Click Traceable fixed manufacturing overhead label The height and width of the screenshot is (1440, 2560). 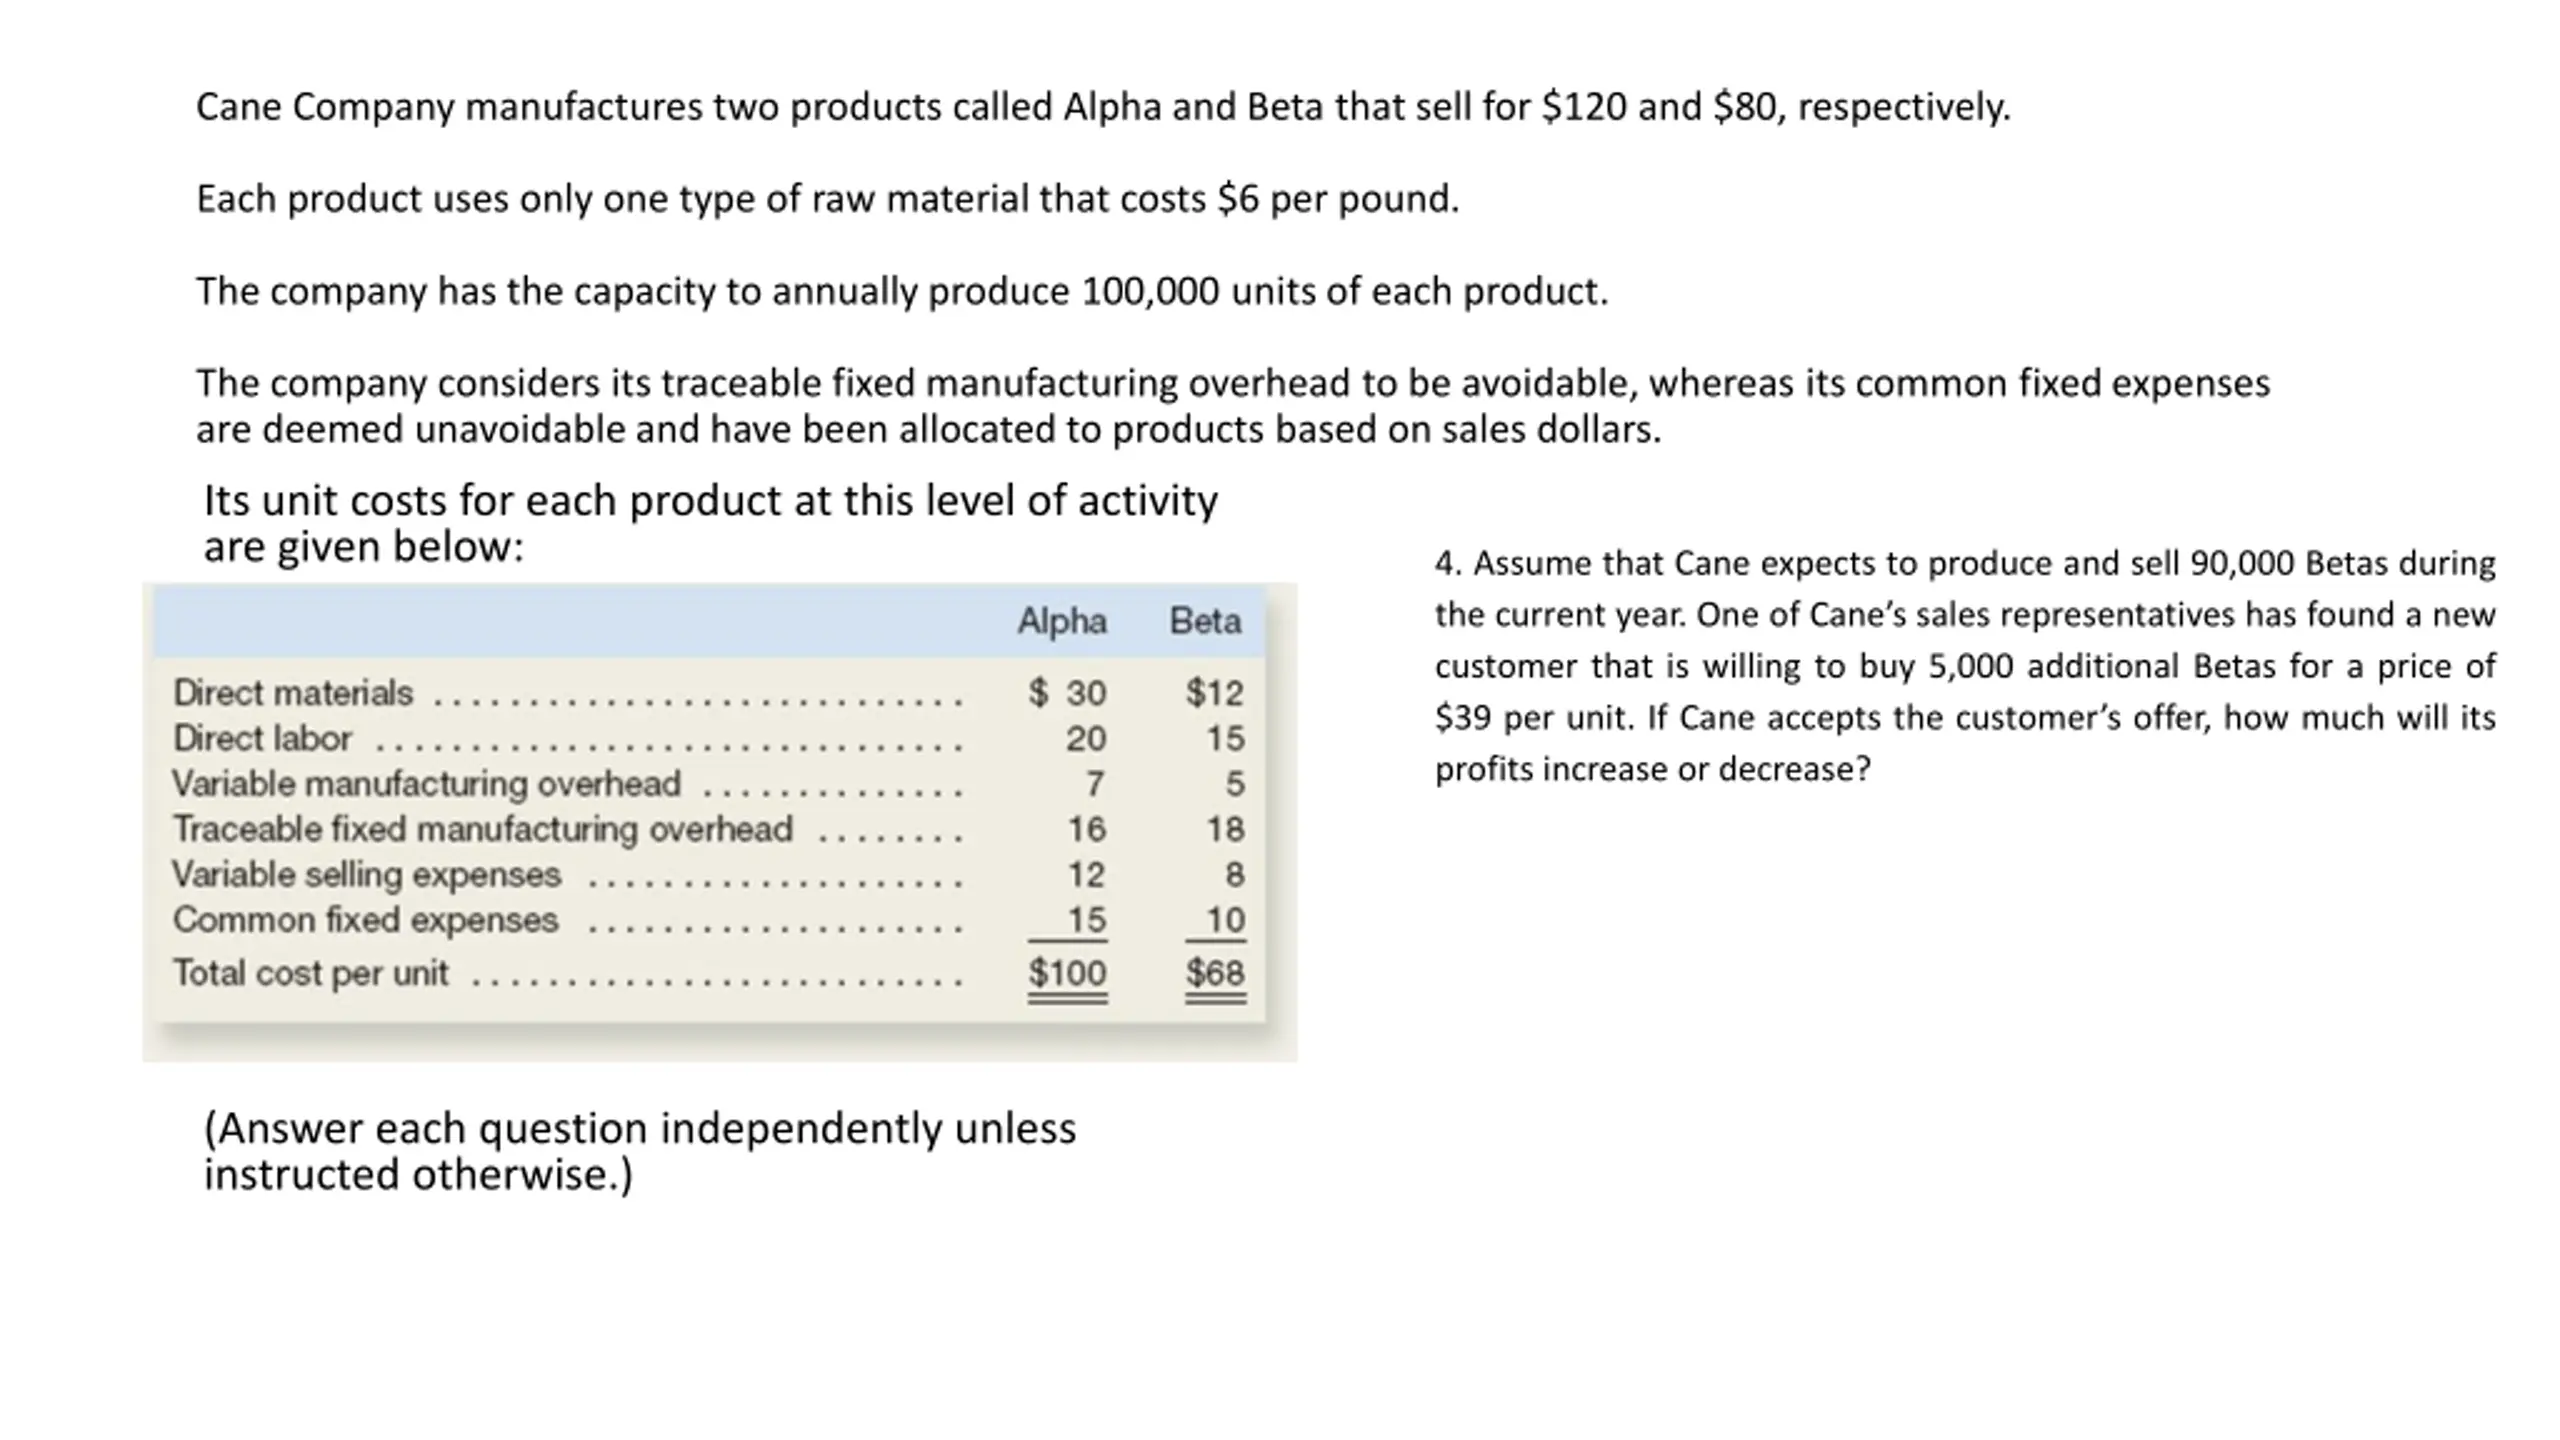pos(483,829)
